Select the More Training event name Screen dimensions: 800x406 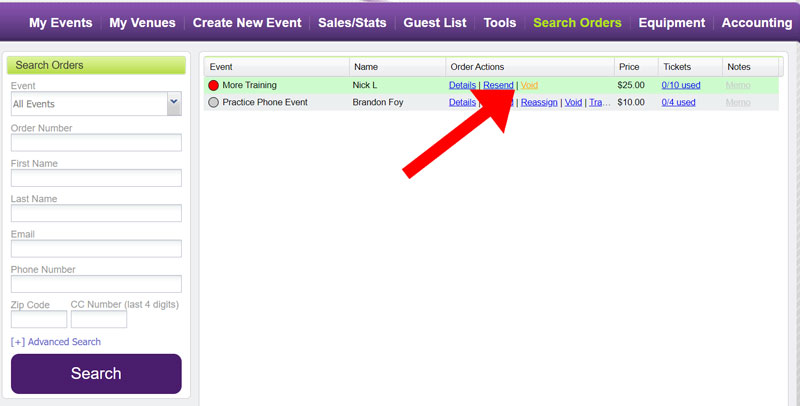tap(249, 85)
